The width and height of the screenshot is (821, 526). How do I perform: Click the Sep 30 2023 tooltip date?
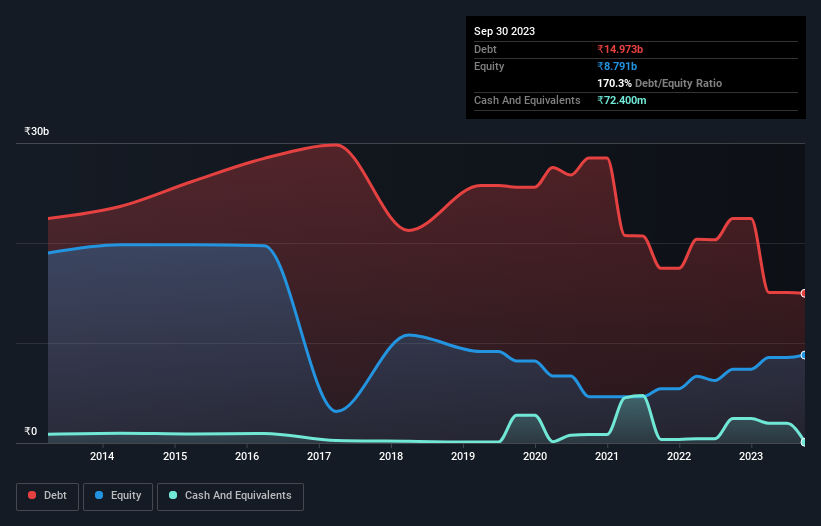tap(504, 31)
